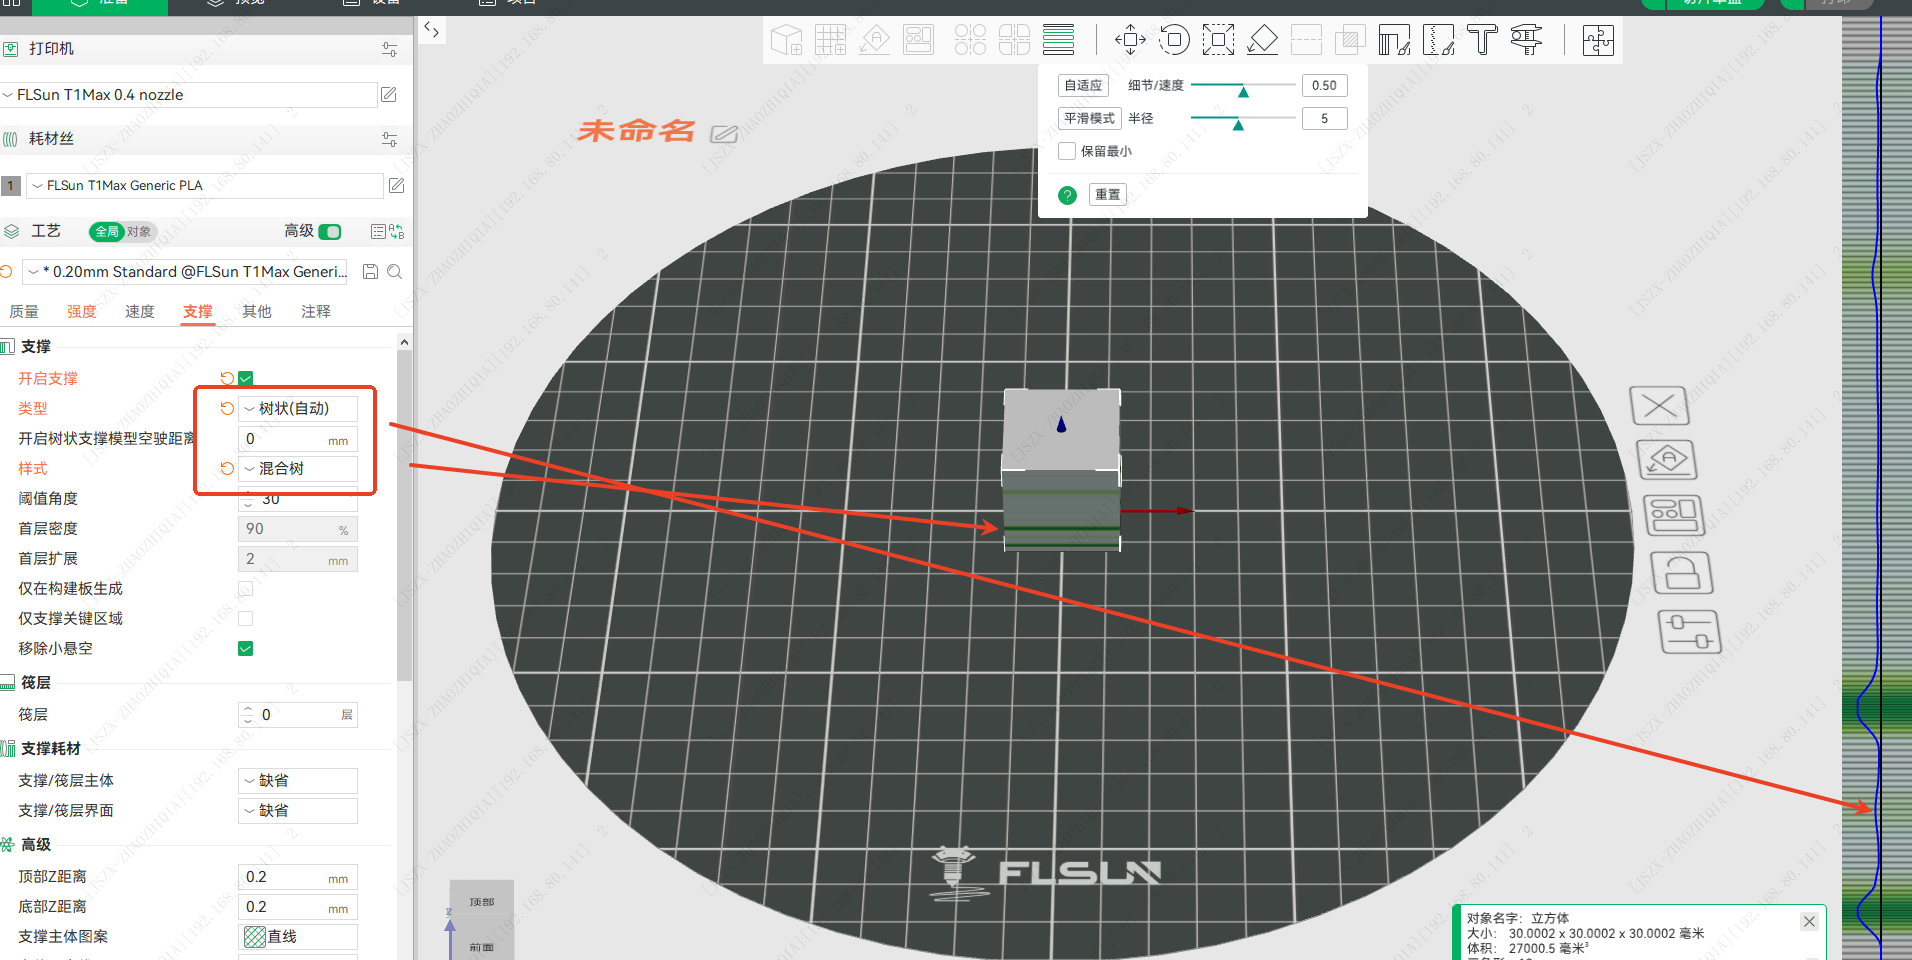The width and height of the screenshot is (1912, 960).
Task: Toggle the 高级 advanced mode switch
Action: (x=330, y=232)
